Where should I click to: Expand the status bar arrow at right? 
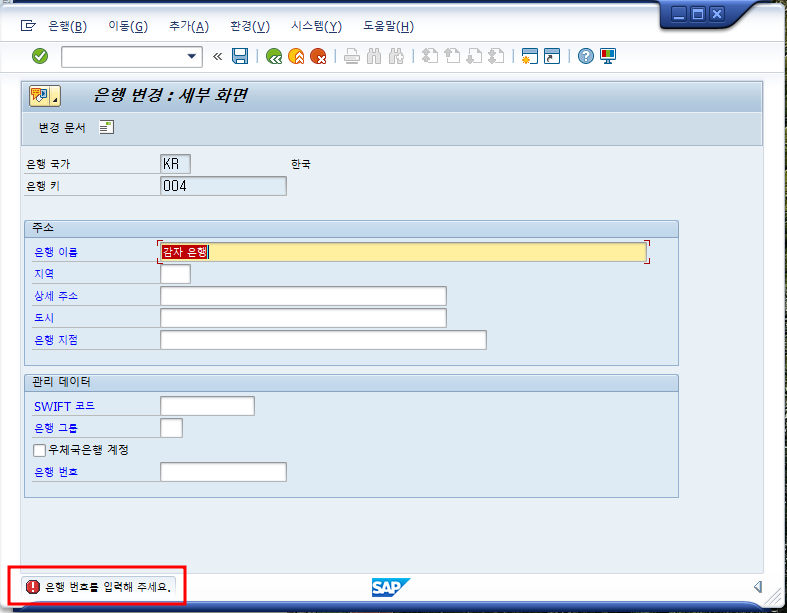point(758,586)
